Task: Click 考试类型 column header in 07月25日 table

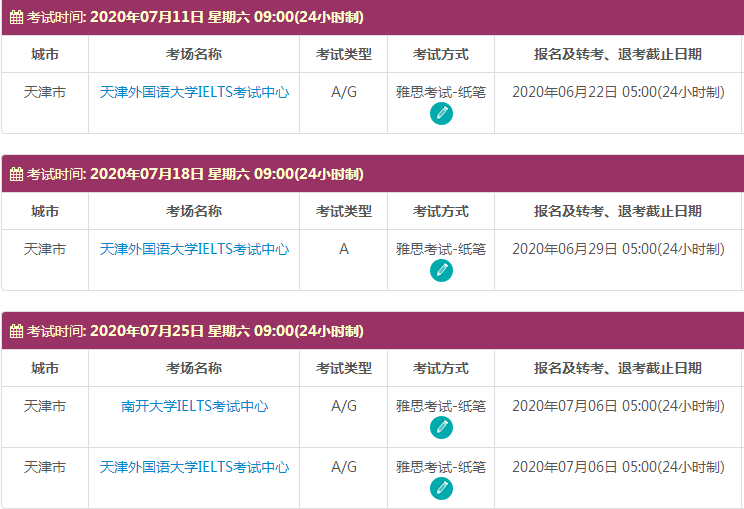Action: click(344, 368)
